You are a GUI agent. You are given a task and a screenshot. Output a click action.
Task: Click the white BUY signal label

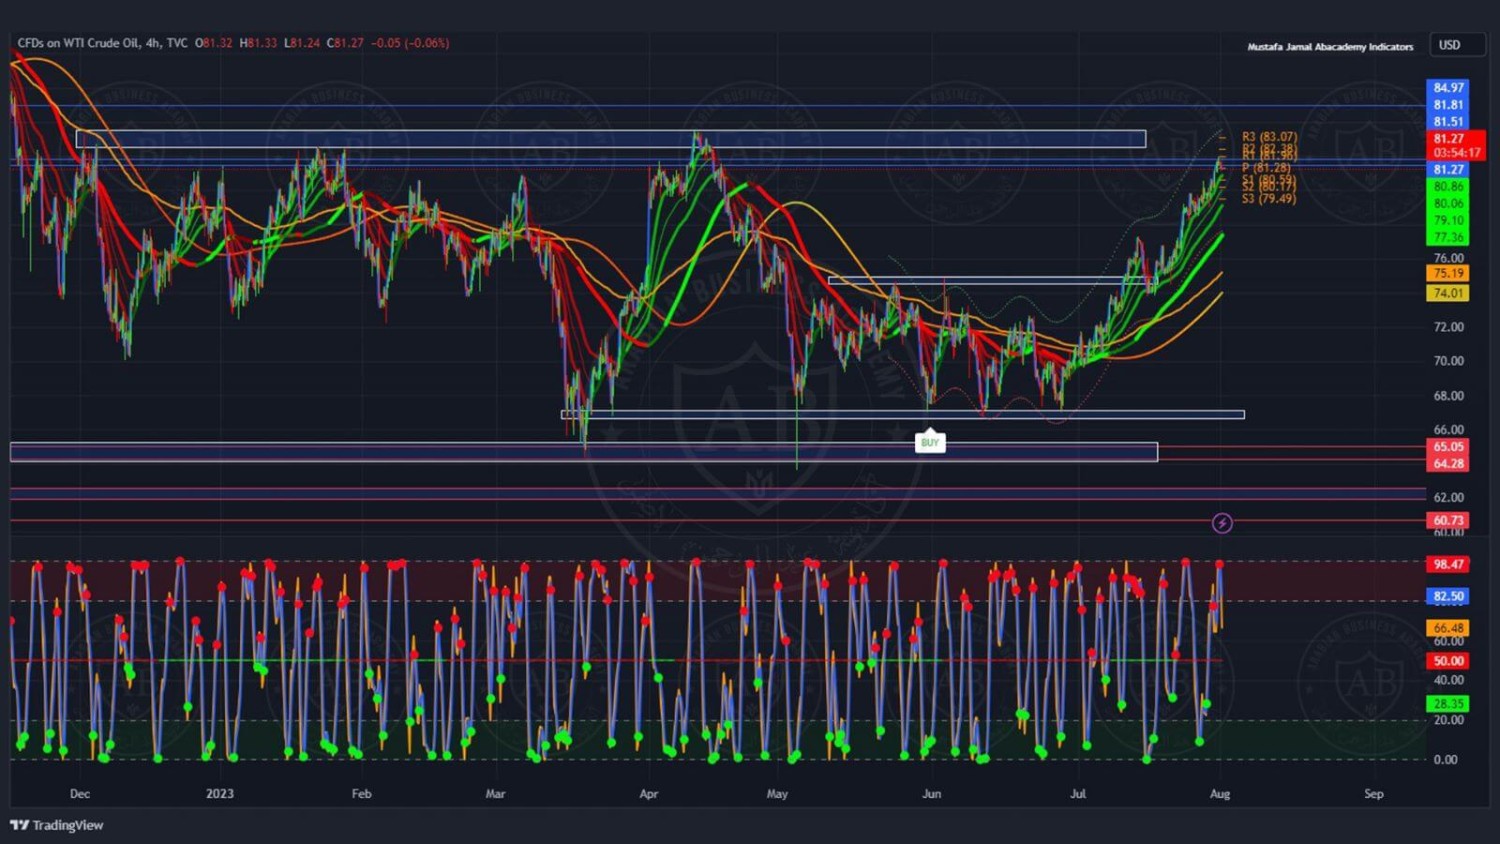pyautogui.click(x=930, y=442)
